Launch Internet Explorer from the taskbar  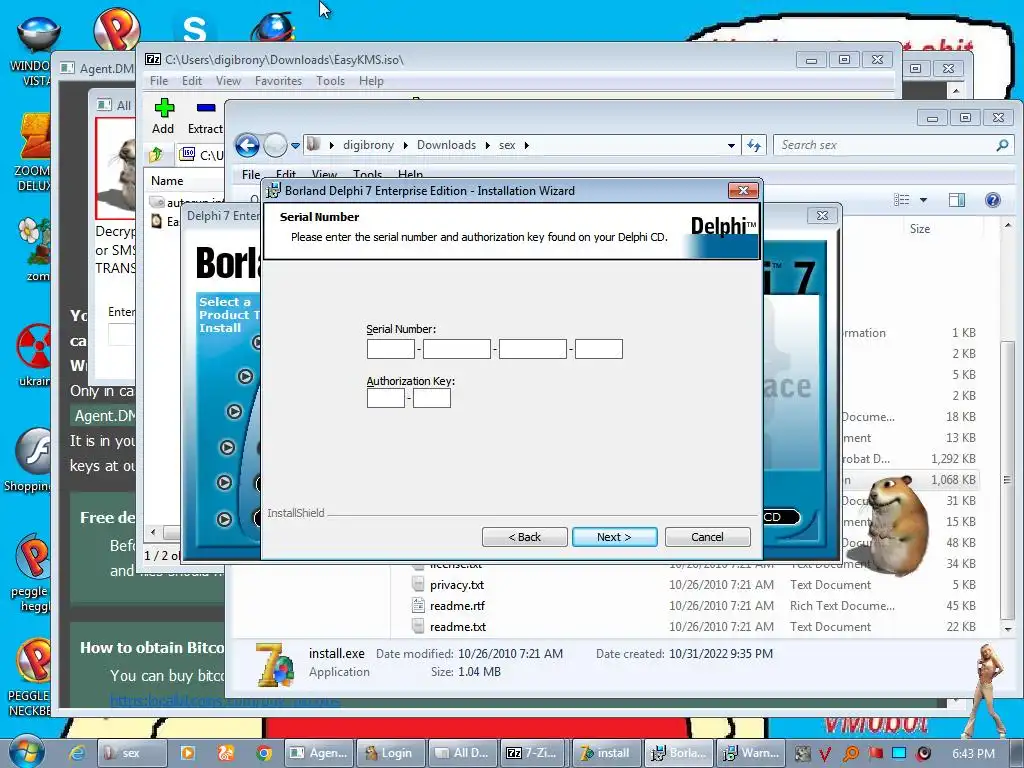pyautogui.click(x=77, y=753)
